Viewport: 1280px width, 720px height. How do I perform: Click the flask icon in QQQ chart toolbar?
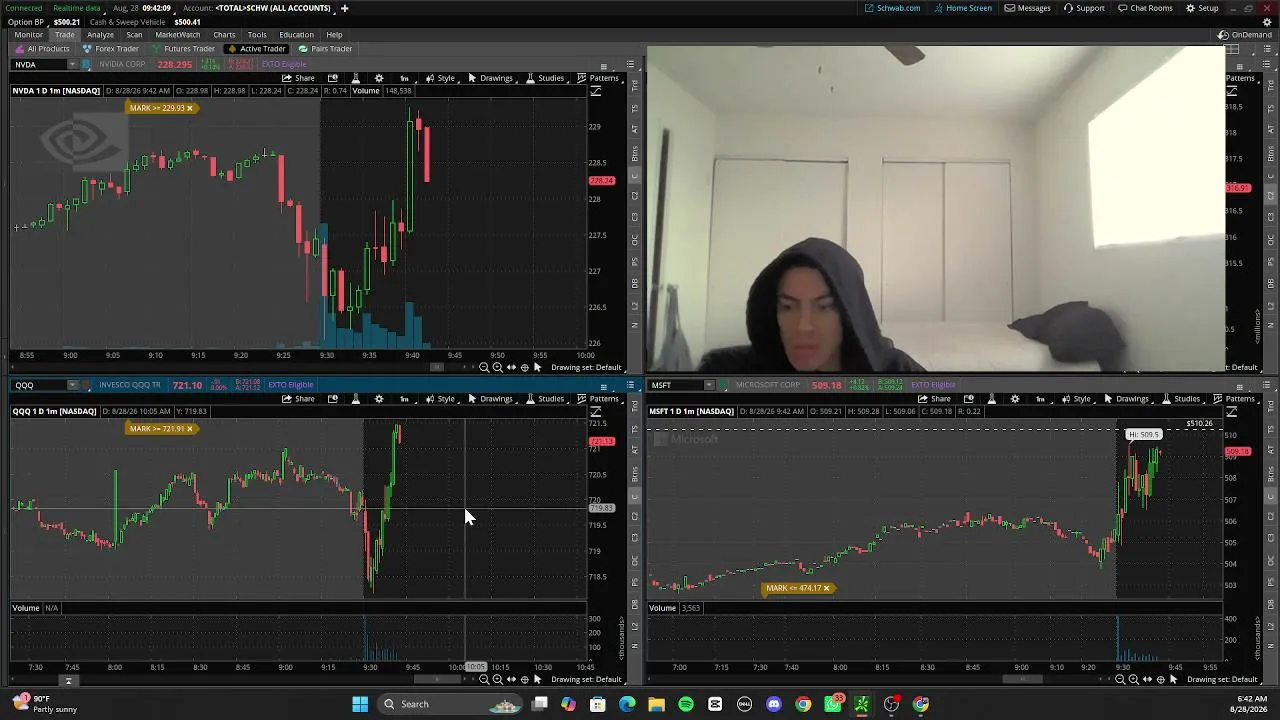click(x=355, y=399)
